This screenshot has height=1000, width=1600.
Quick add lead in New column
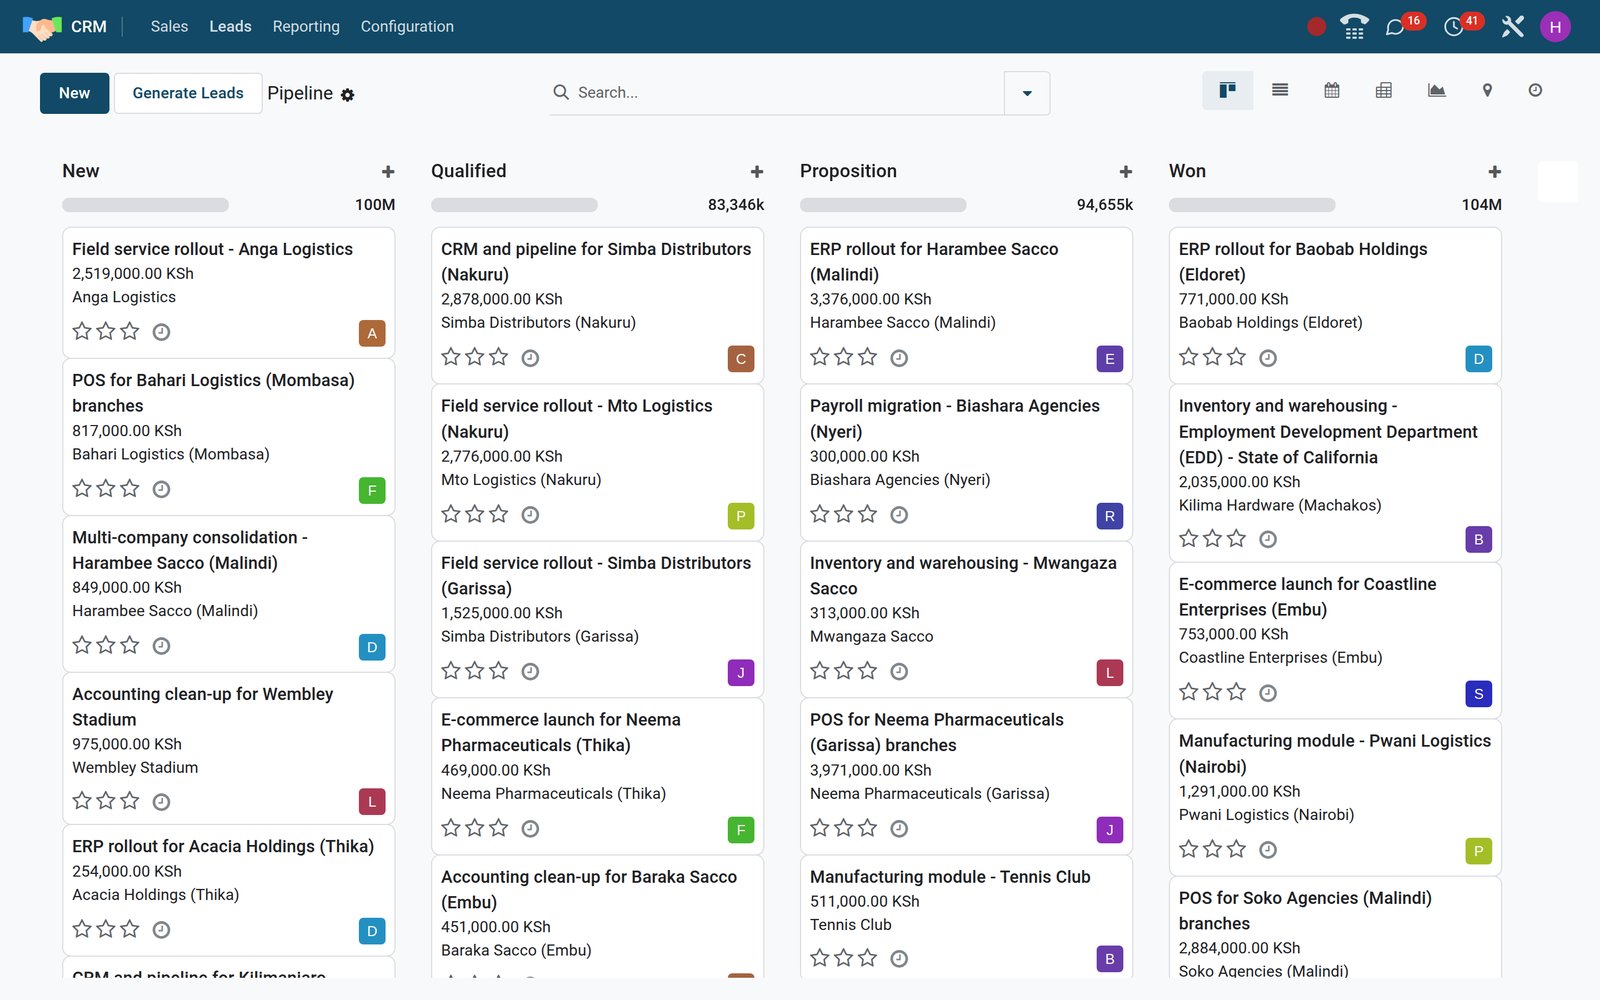point(388,172)
